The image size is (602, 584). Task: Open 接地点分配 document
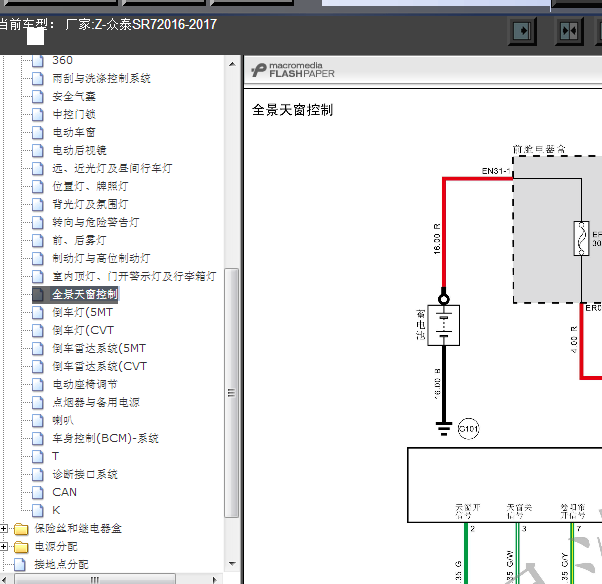click(61, 564)
